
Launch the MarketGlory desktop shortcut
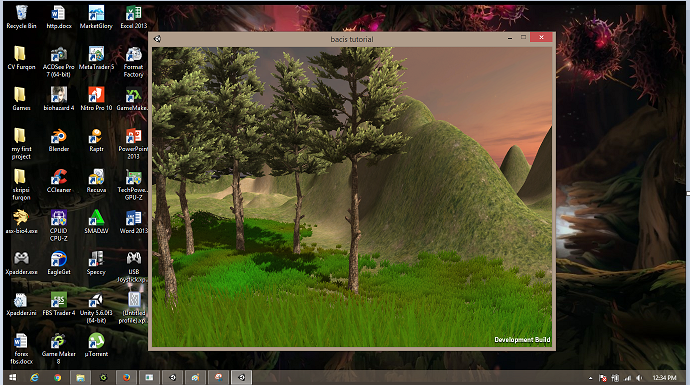pos(96,18)
